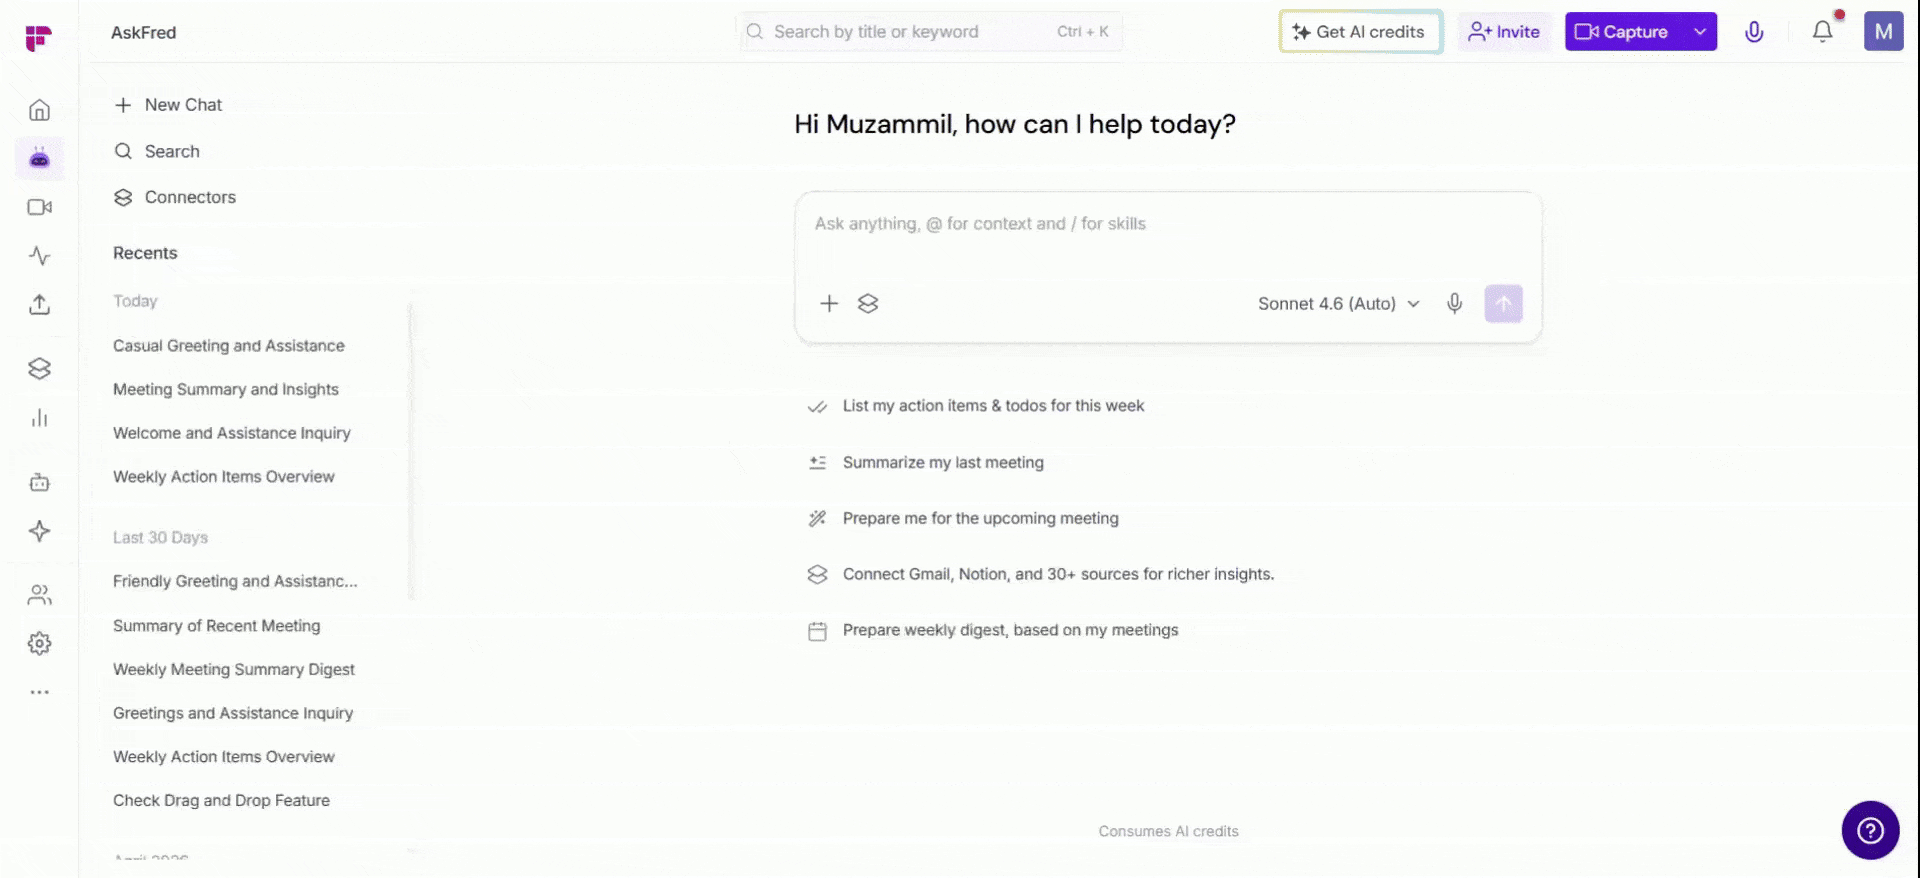This screenshot has height=878, width=1920.
Task: Open Welcome and Assistance Inquiry chat
Action: [x=232, y=433]
